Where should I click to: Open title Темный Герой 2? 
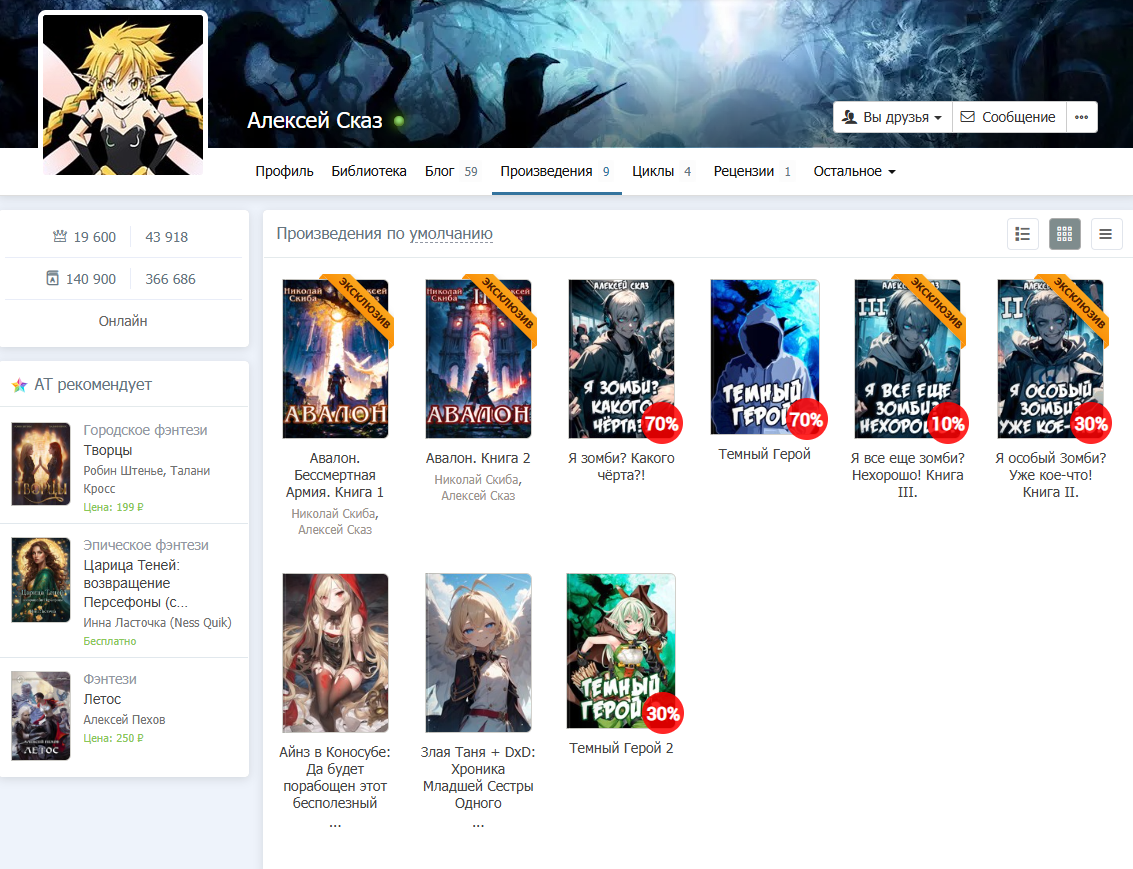(x=621, y=748)
